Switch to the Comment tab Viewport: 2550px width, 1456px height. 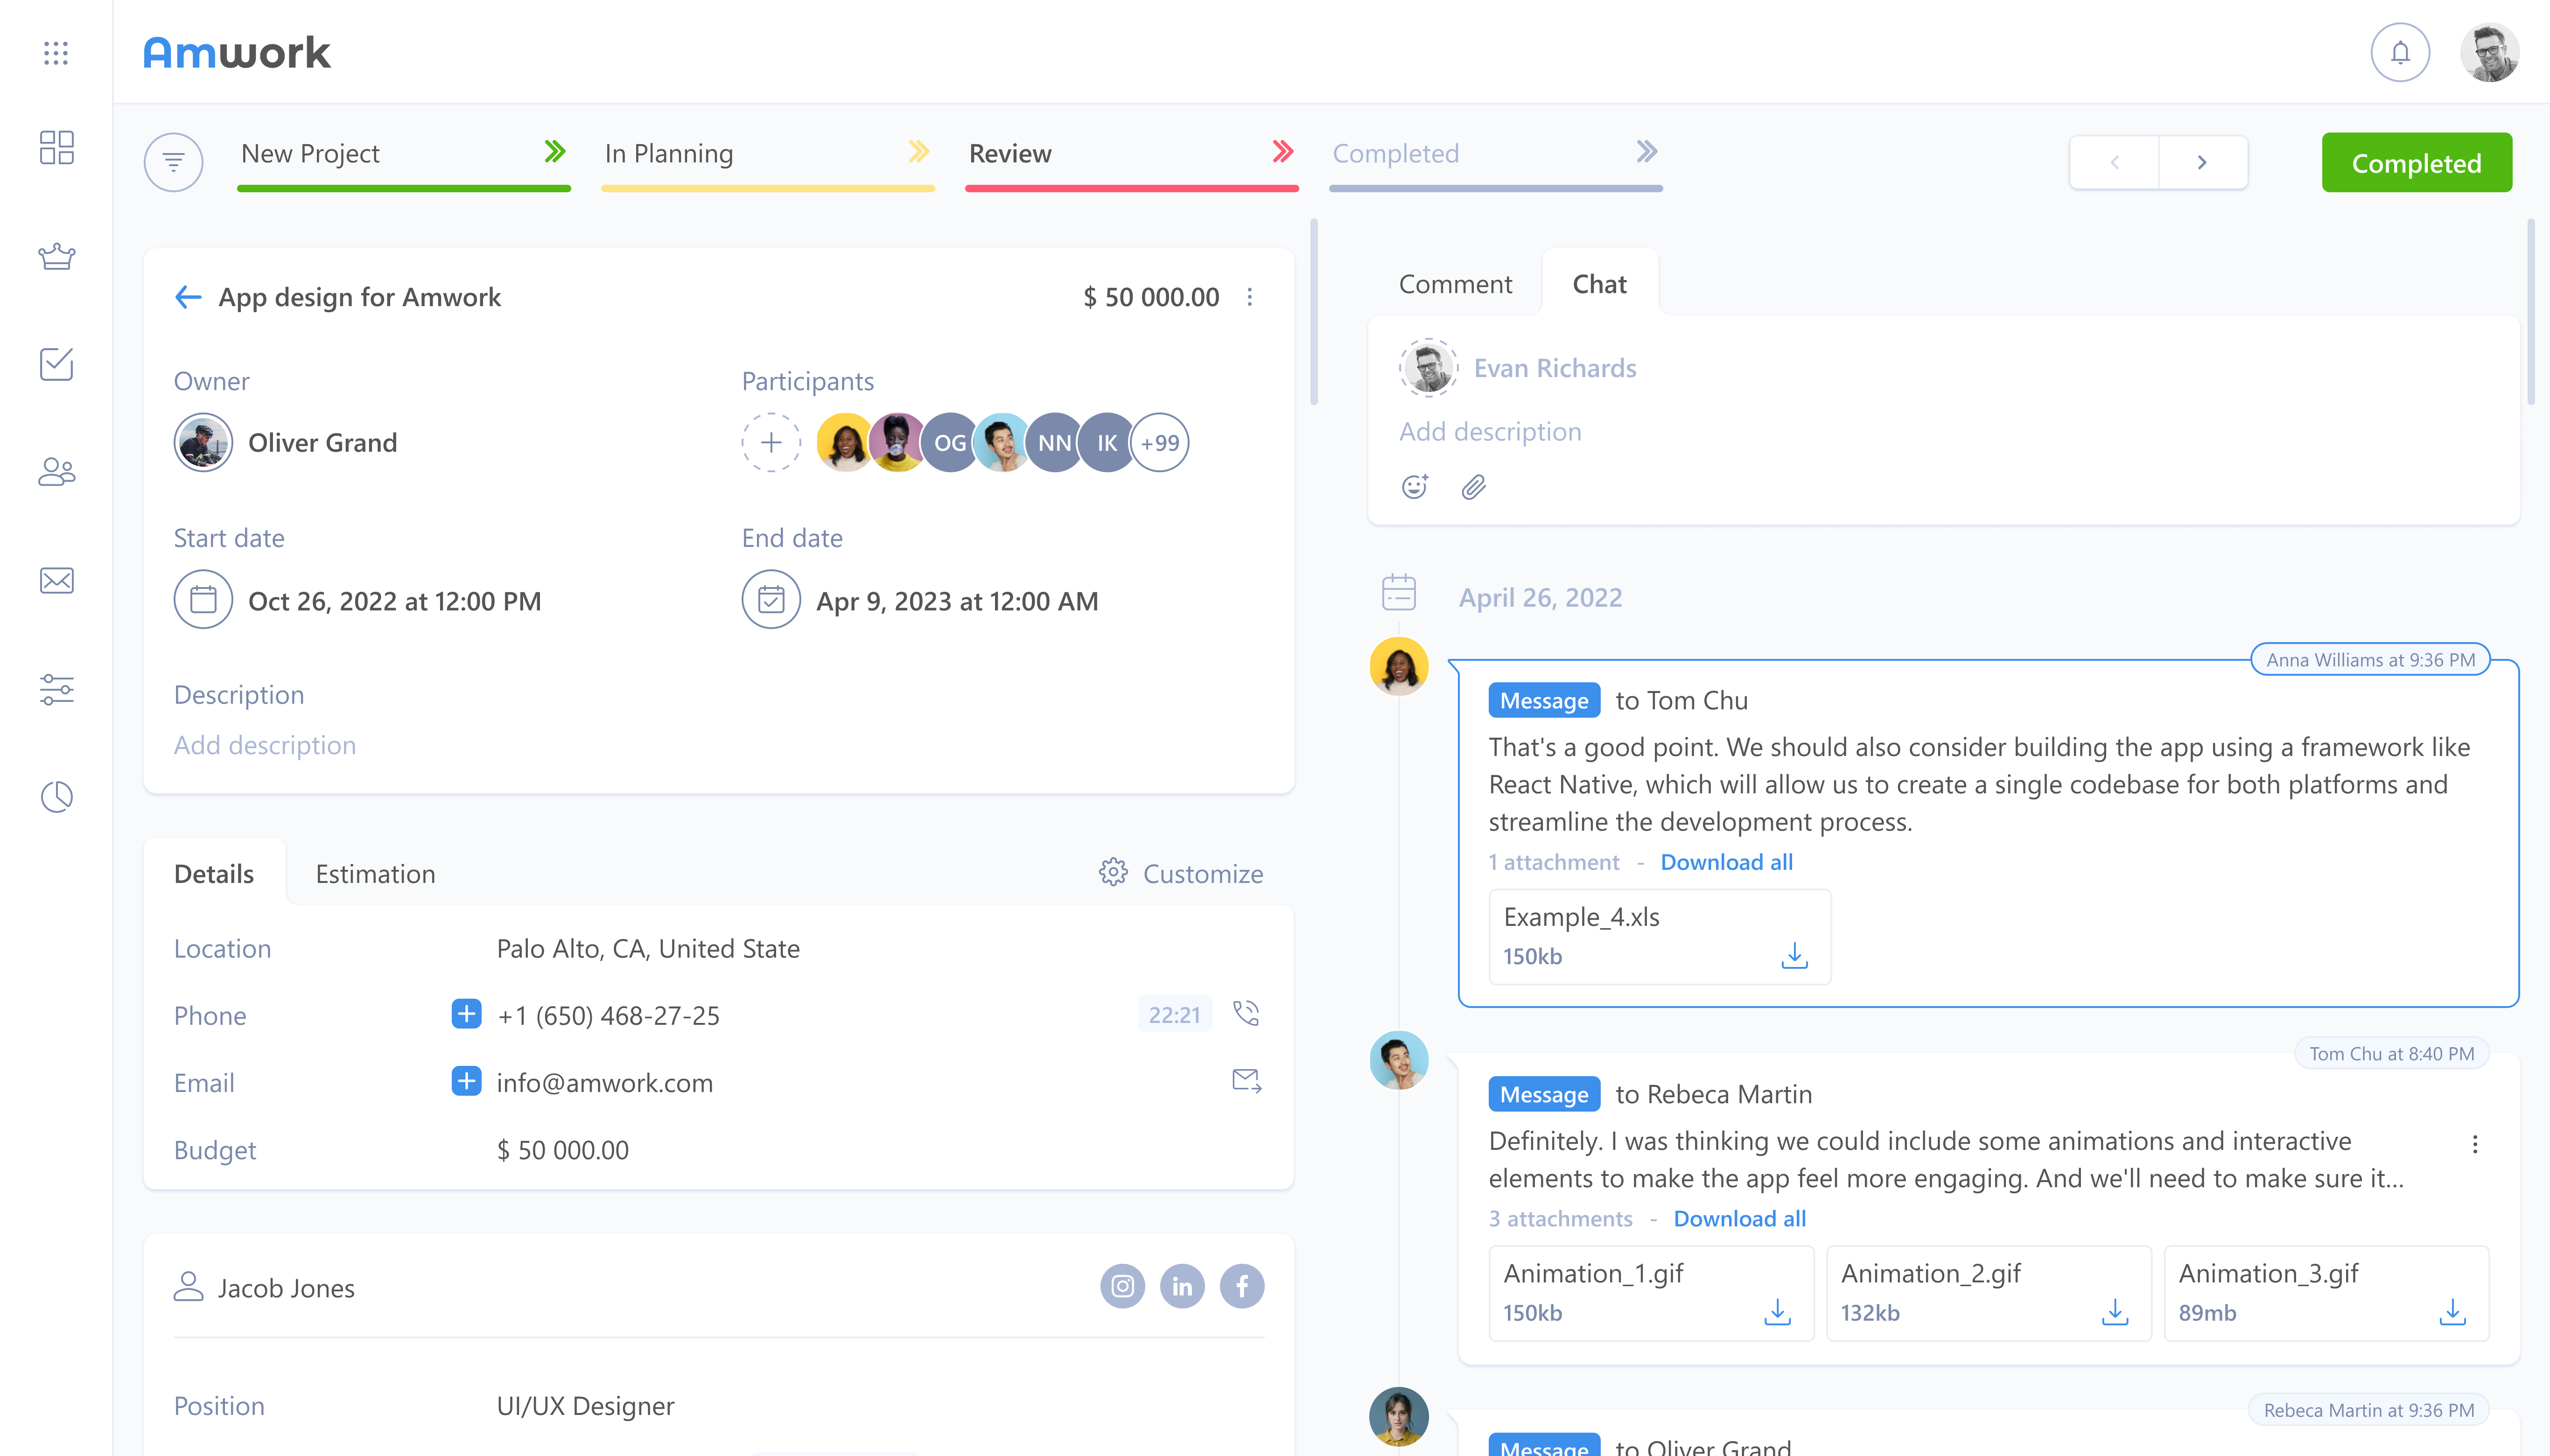pos(1455,284)
